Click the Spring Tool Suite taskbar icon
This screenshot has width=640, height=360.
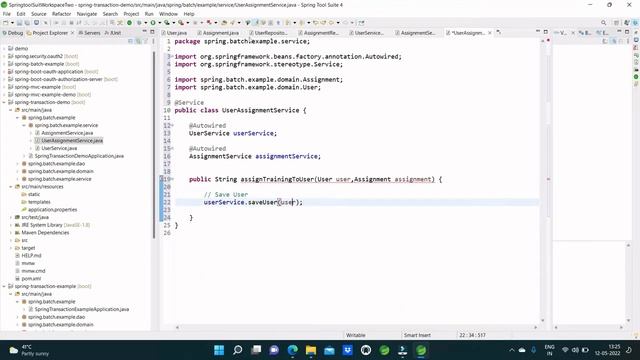421,350
